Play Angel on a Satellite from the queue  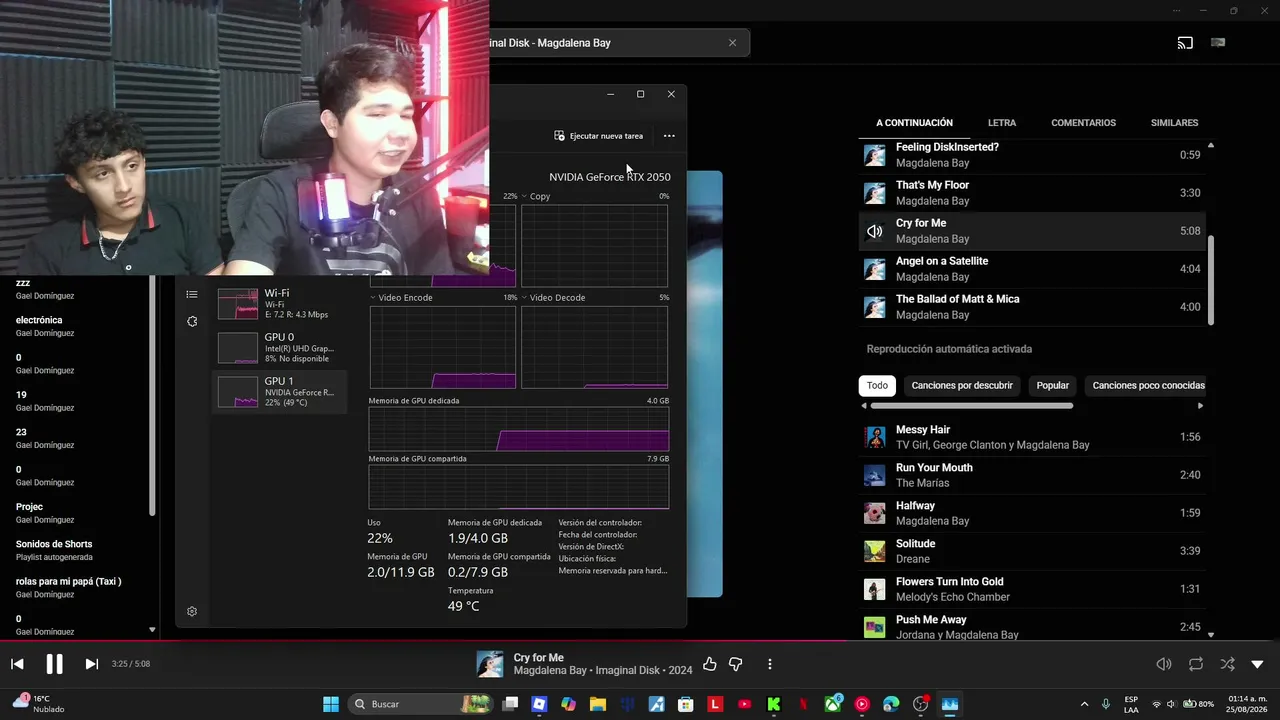1032,269
